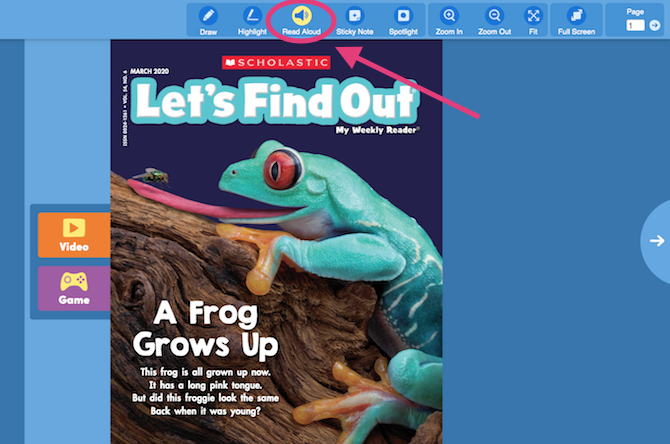Open the purple Game button
670x444 pixels.
coord(73,288)
